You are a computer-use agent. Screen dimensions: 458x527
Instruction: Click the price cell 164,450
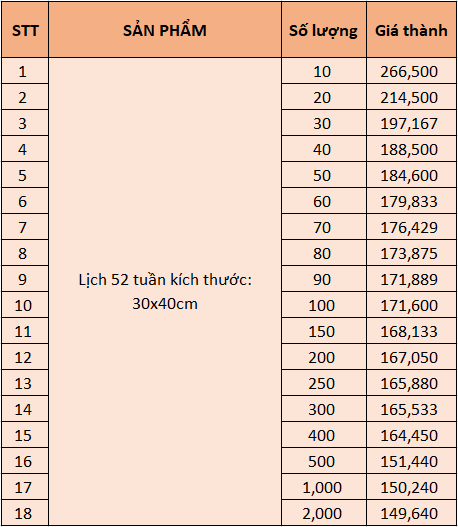(x=411, y=435)
